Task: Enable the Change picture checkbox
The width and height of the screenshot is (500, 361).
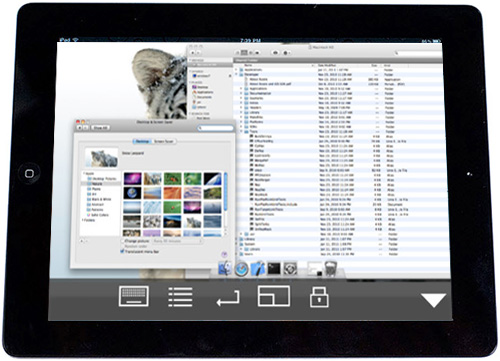Action: point(122,241)
